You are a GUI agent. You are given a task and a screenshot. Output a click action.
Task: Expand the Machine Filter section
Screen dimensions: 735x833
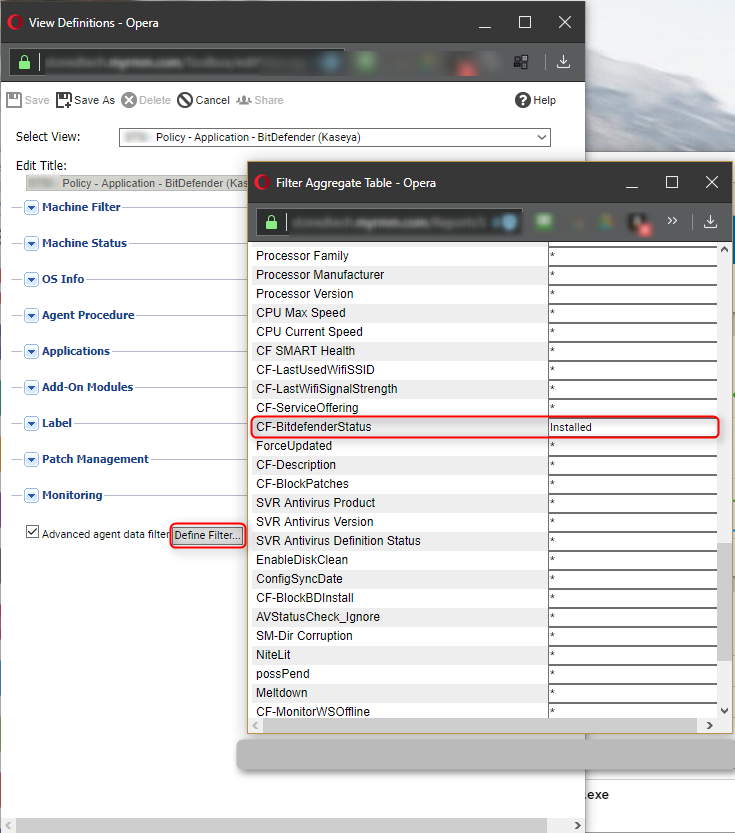31,207
